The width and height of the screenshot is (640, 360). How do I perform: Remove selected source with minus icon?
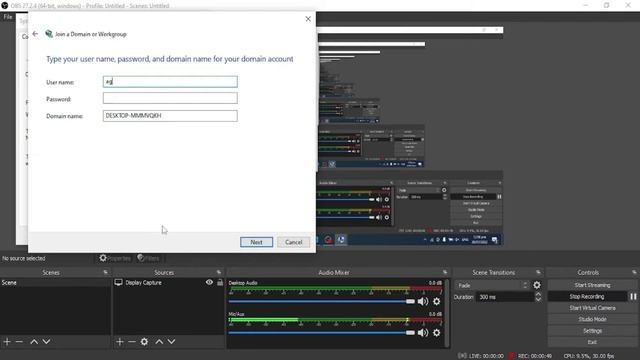132,342
